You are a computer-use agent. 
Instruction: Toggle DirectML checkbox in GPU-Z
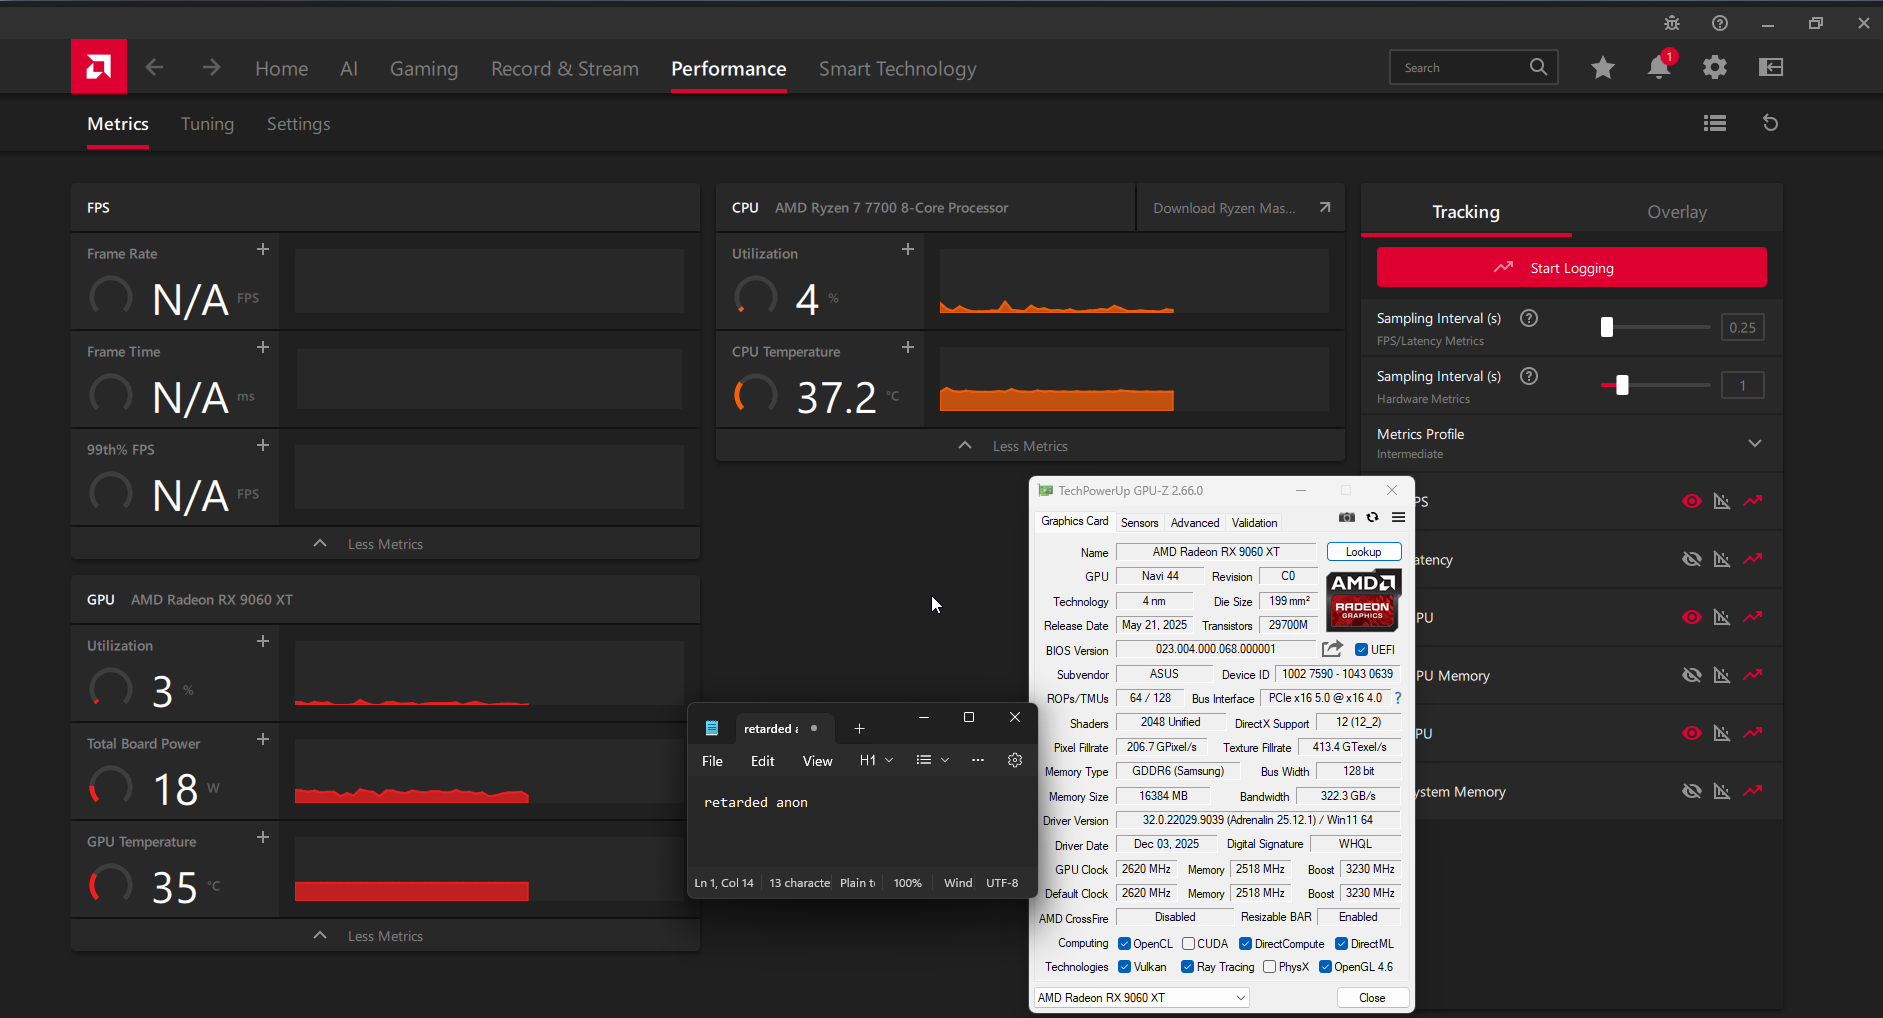[1341, 943]
